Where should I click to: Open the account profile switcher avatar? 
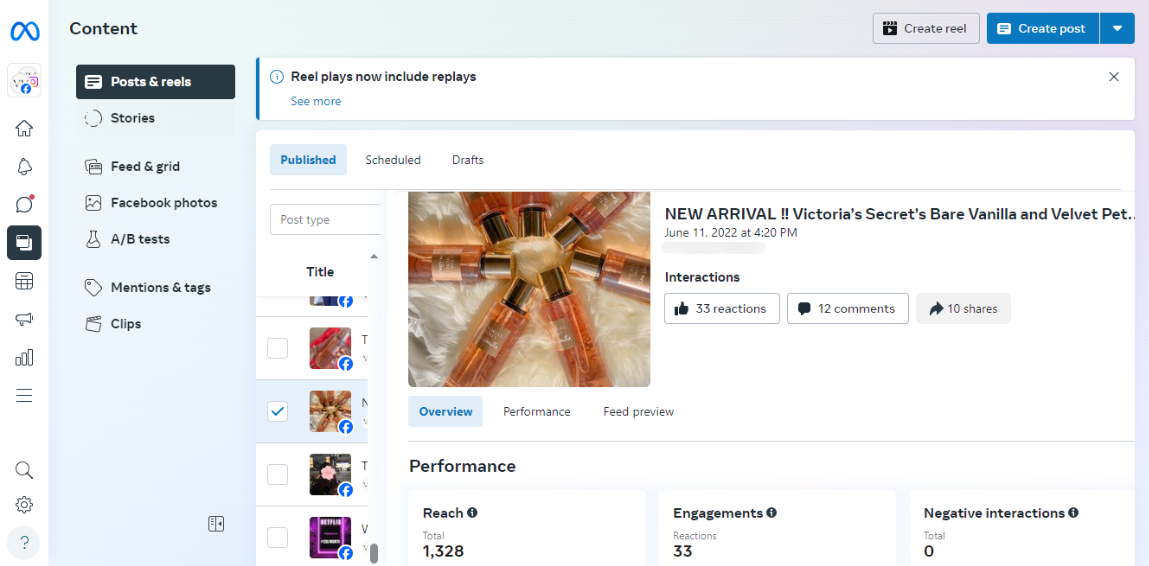pos(24,80)
